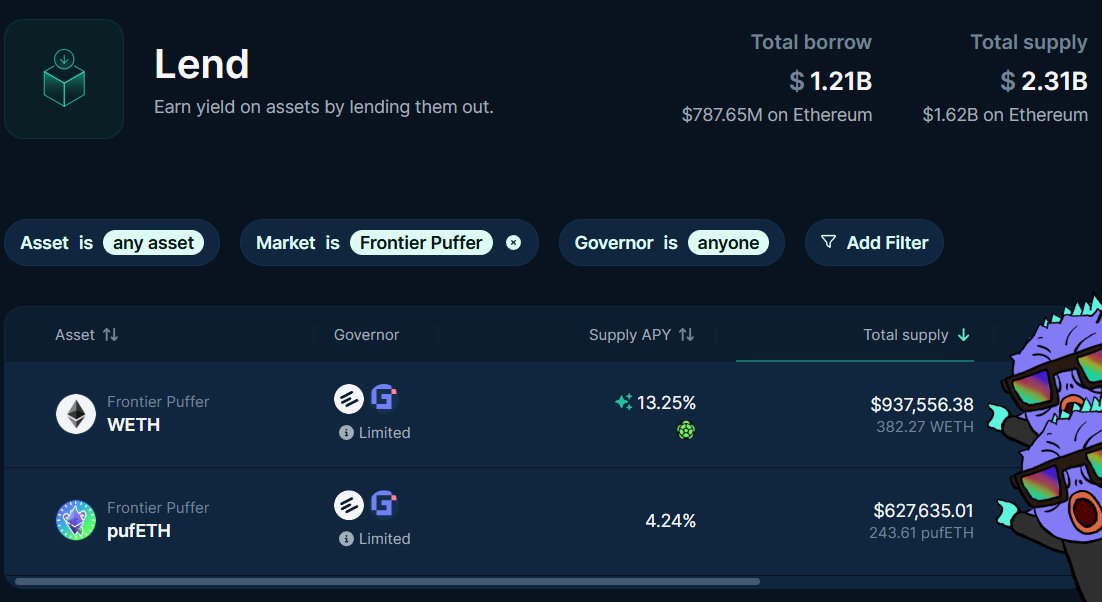Click the 13.25% supply APY value
Image resolution: width=1102 pixels, height=602 pixels.
coord(666,403)
